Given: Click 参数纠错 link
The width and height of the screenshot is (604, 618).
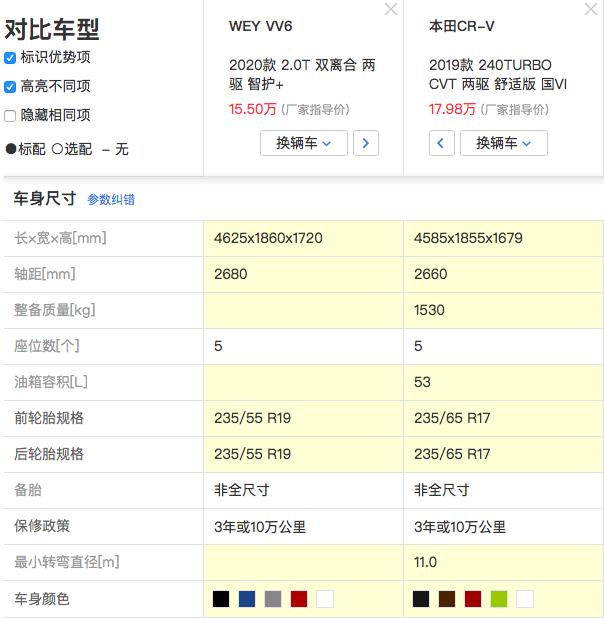Looking at the screenshot, I should point(111,199).
